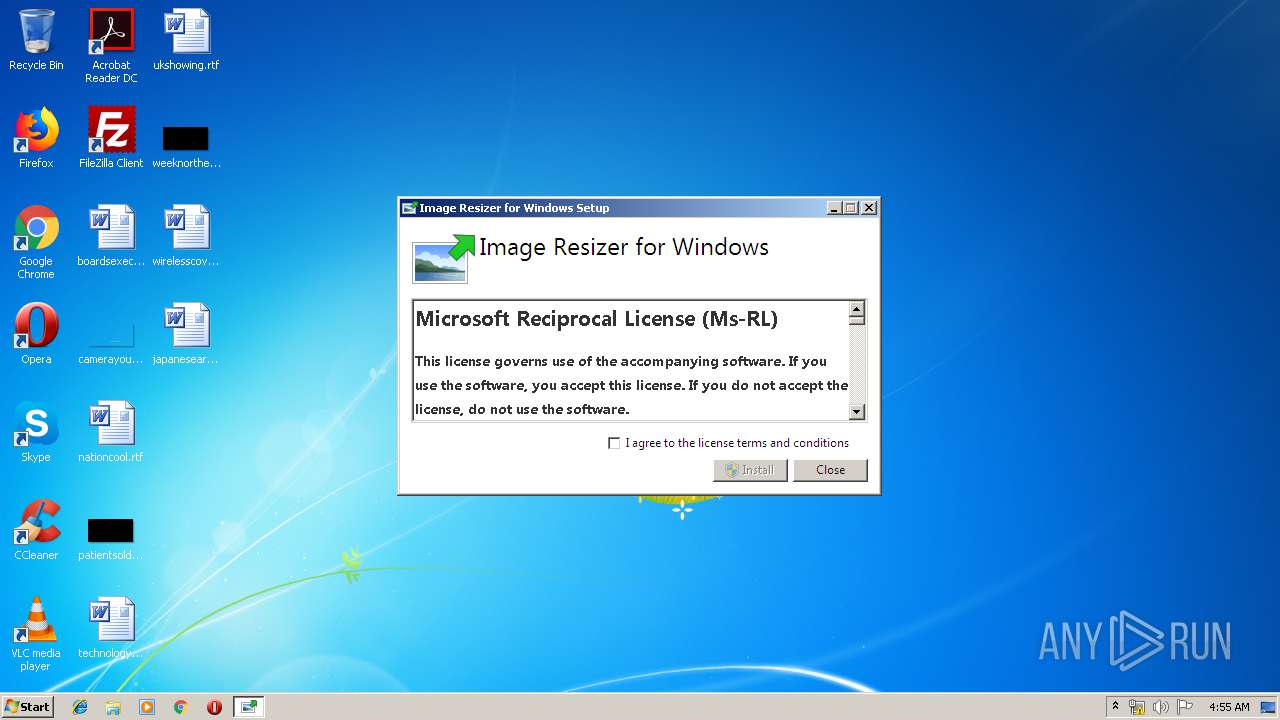The width and height of the screenshot is (1280, 720).
Task: Open Windows Explorer from taskbar
Action: click(x=113, y=707)
